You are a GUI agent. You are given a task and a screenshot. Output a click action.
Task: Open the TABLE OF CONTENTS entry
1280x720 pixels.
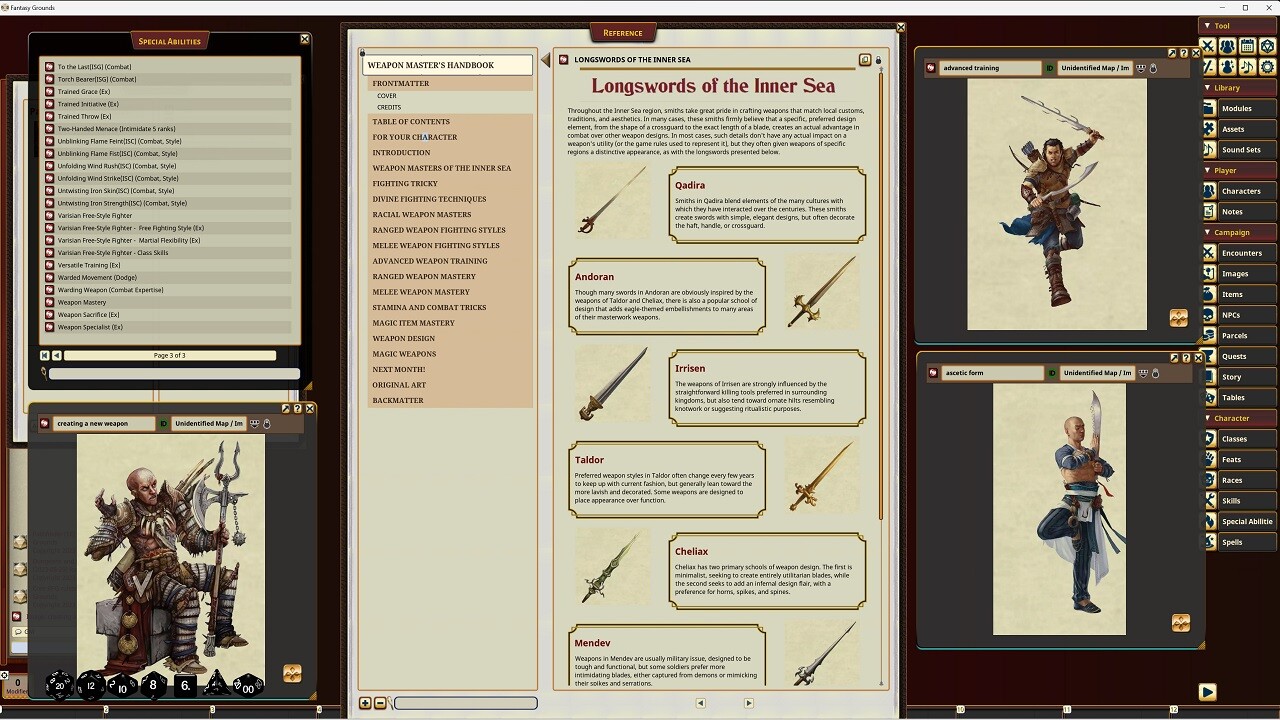(x=413, y=121)
